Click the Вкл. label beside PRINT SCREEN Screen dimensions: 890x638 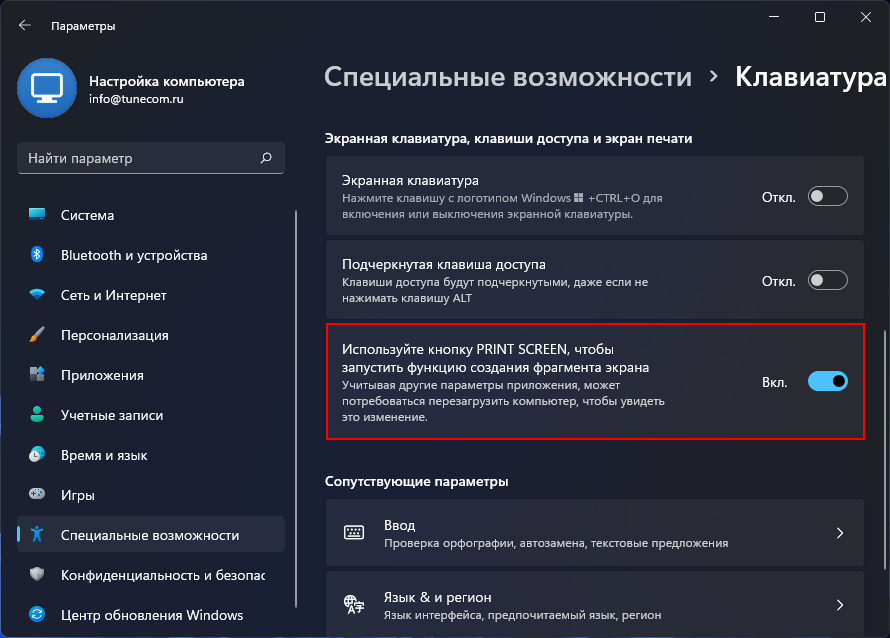(775, 382)
